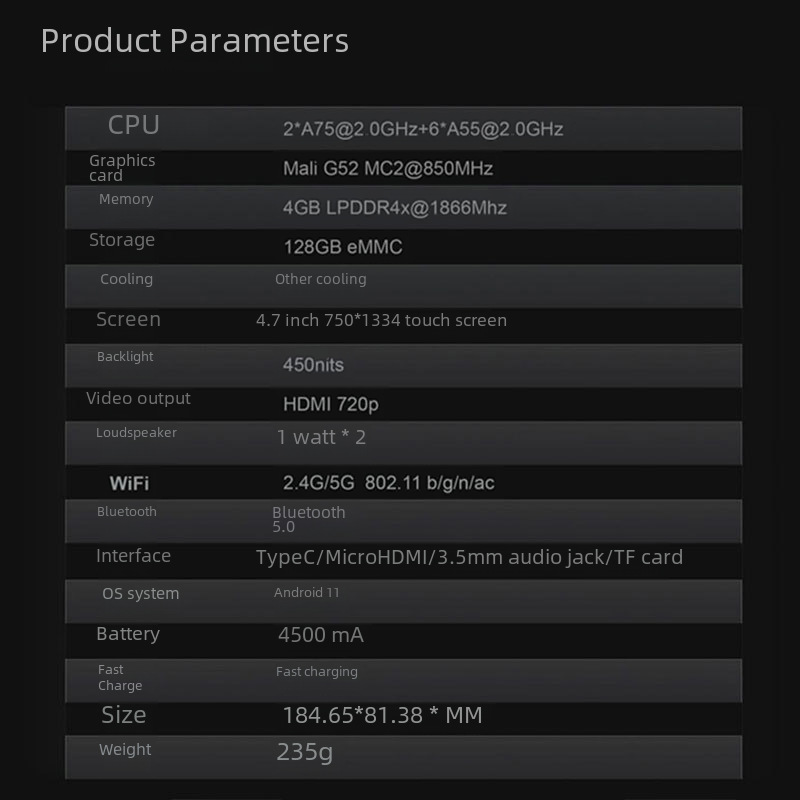Click the HDMI 720p video output value

[331, 405]
